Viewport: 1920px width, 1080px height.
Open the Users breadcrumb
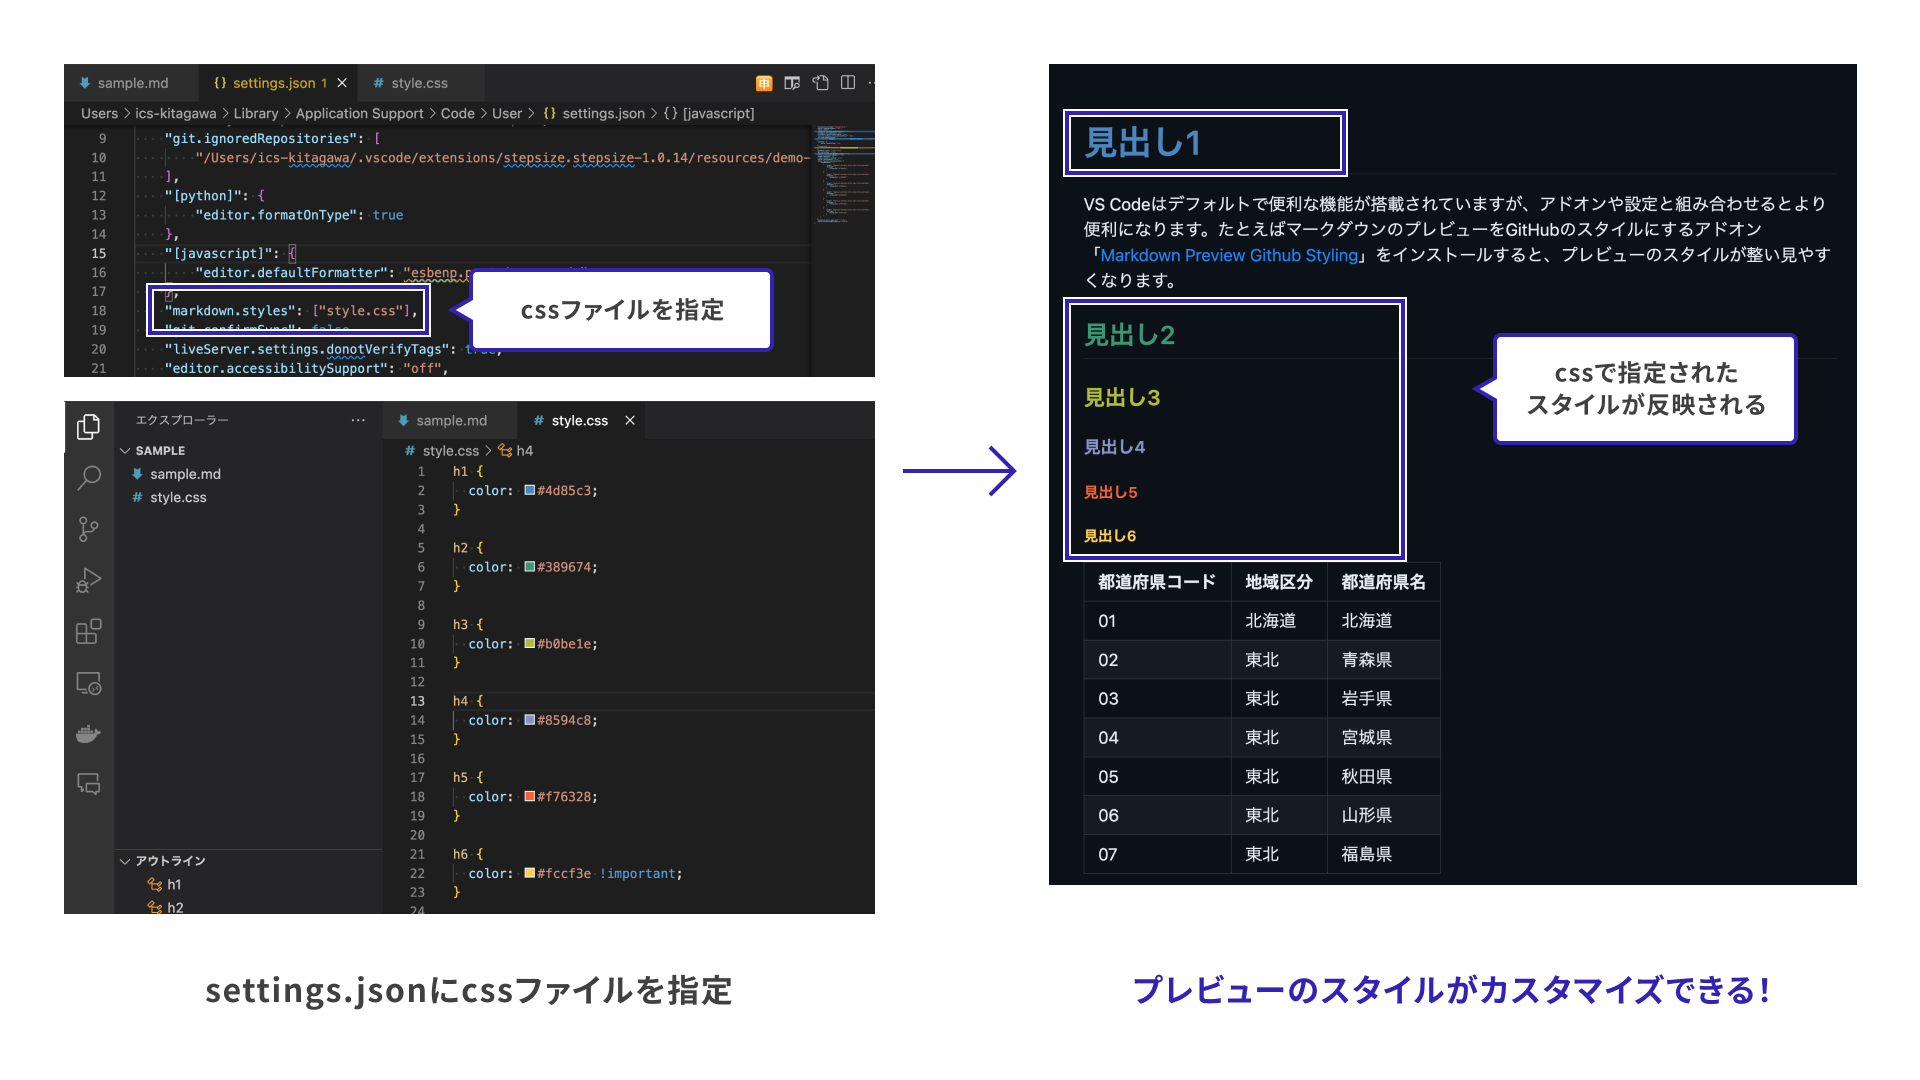tap(99, 113)
